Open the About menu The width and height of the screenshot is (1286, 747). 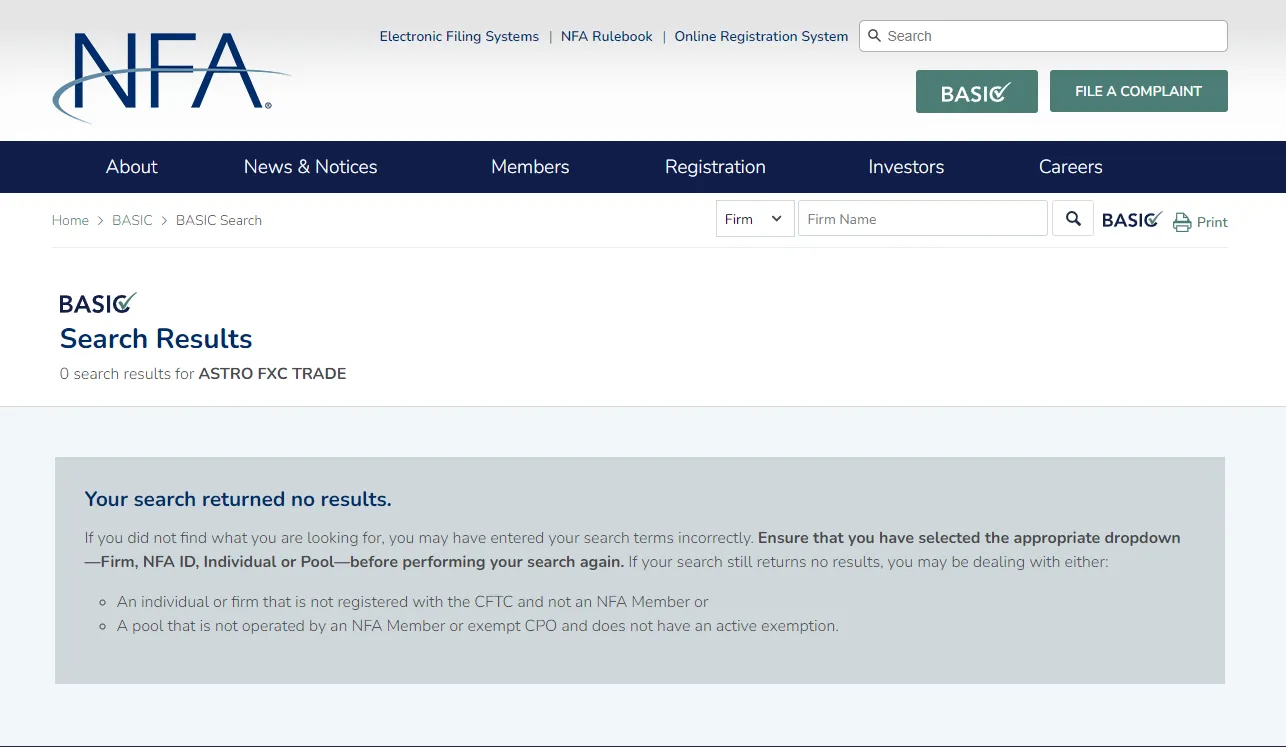tap(132, 167)
